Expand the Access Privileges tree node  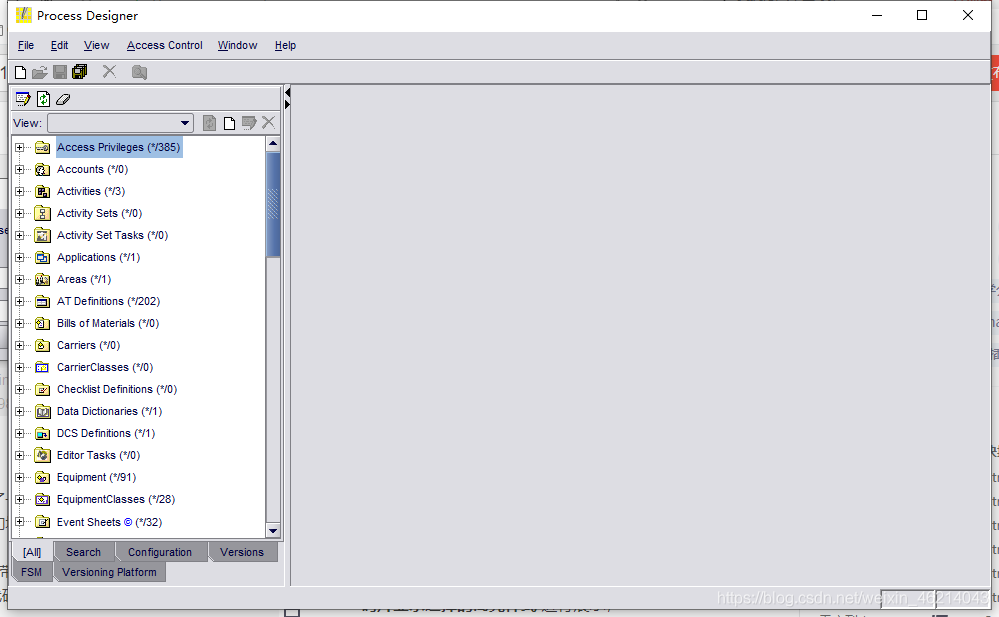(x=21, y=147)
